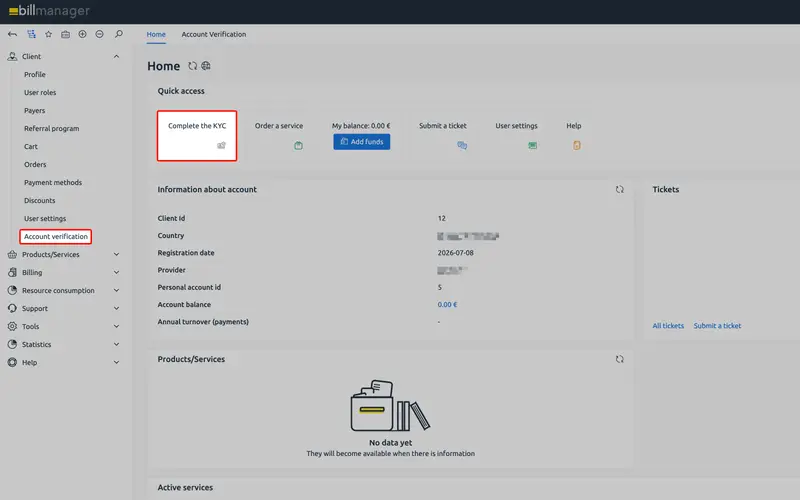Click the Billing calculator icon in sidebar
The image size is (800, 500).
[x=12, y=272]
